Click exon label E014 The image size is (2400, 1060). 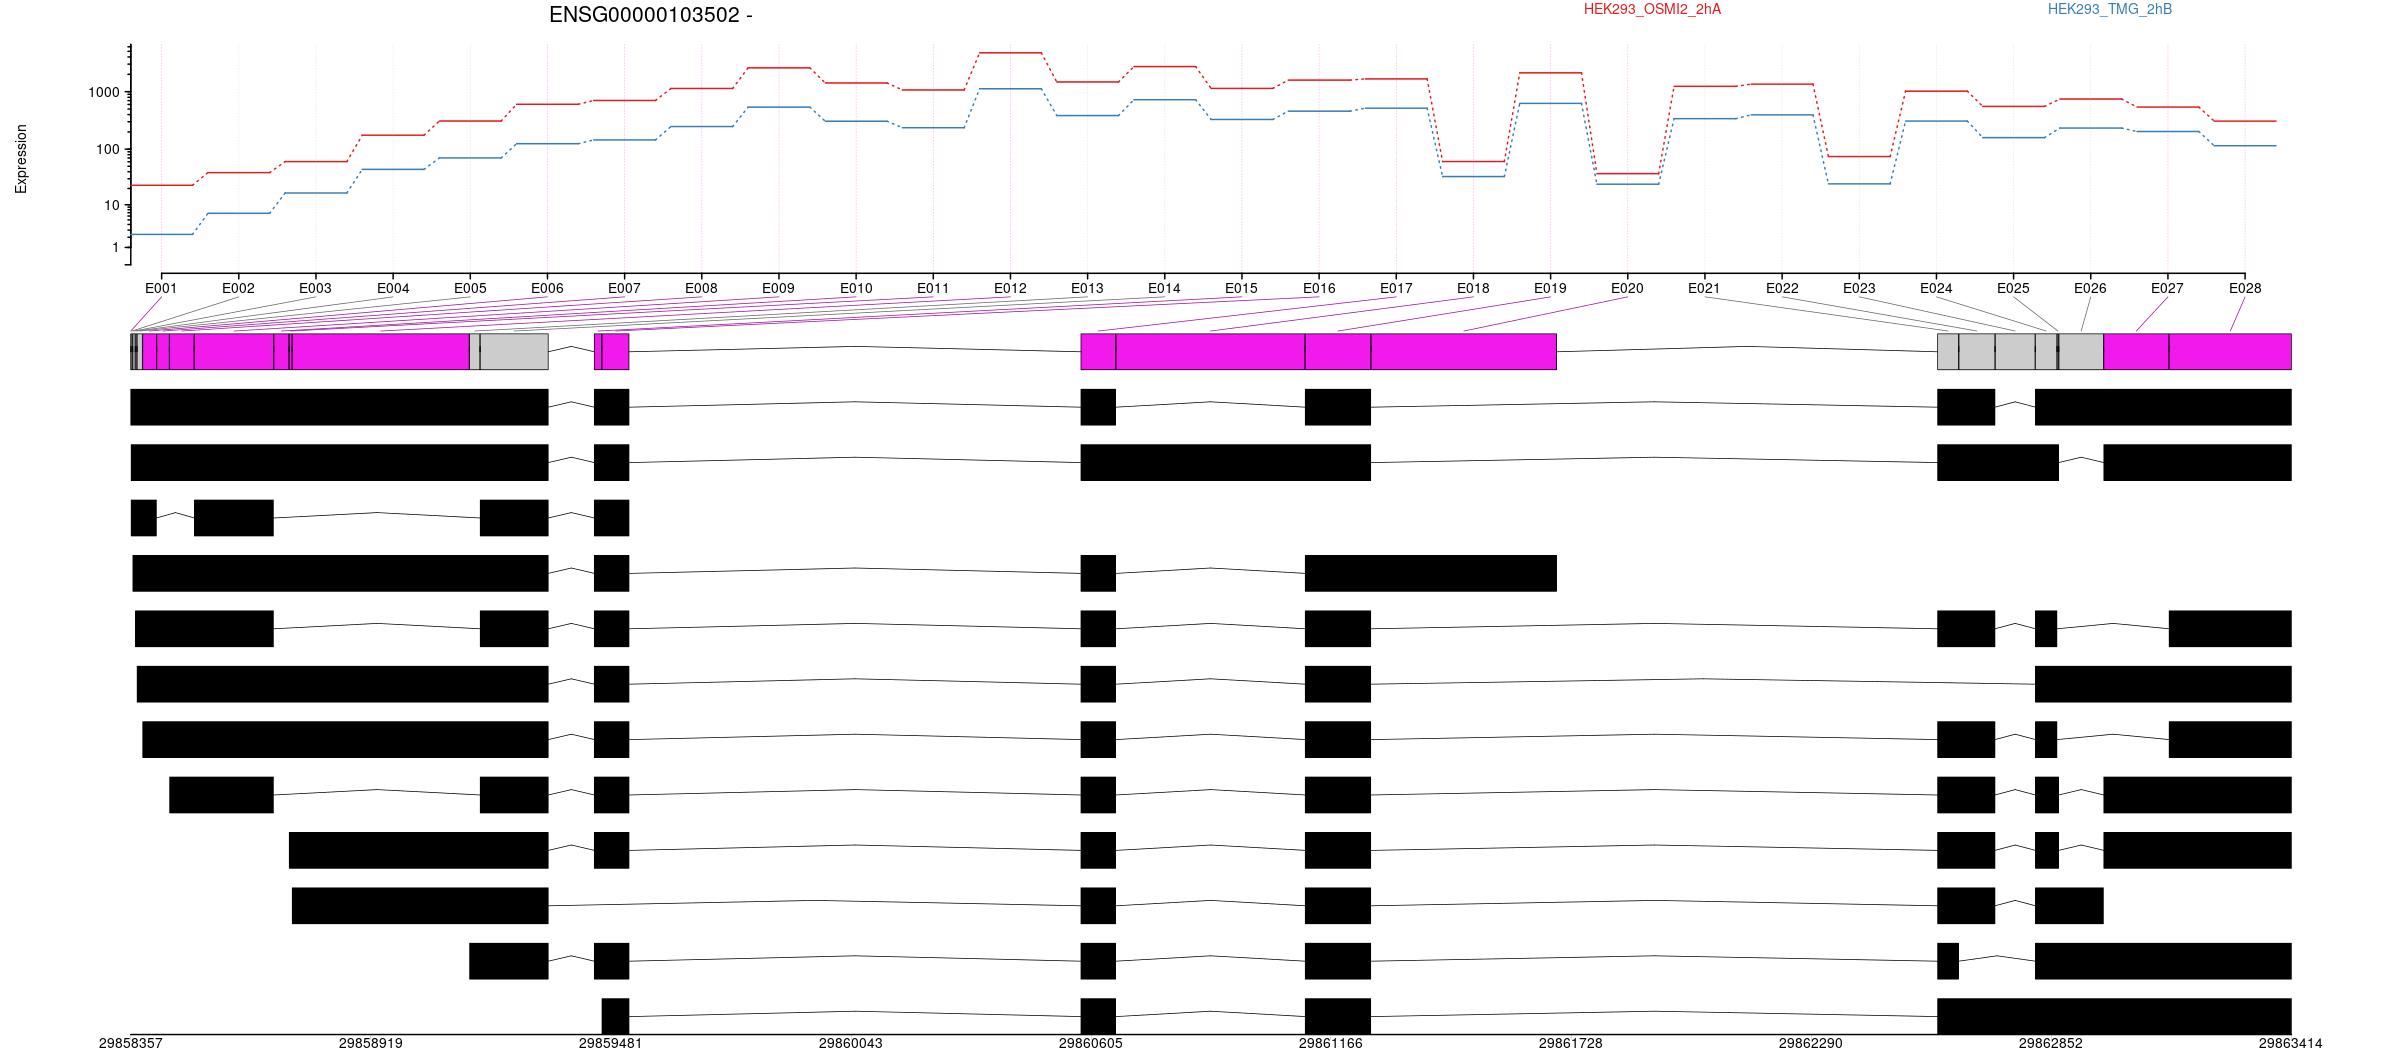tap(1164, 289)
